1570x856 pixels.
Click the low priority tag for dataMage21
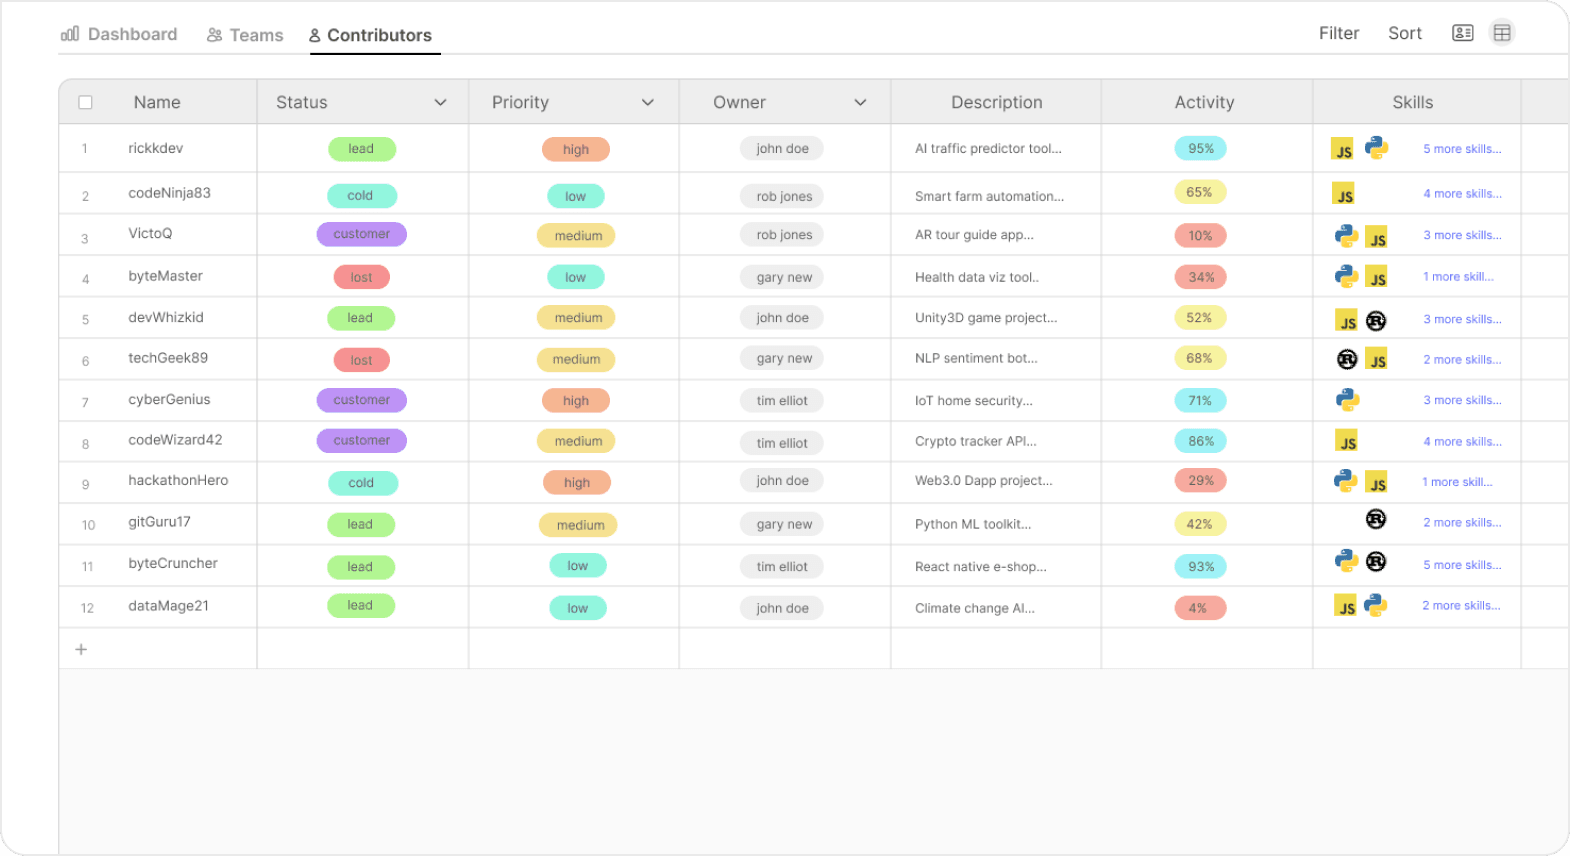coord(578,608)
